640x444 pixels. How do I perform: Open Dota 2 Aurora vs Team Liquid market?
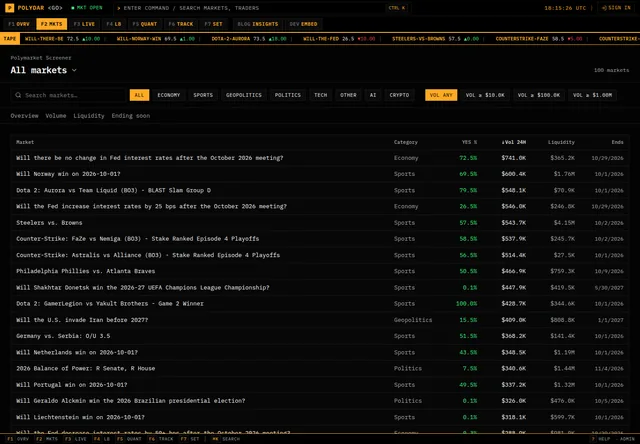pos(320,190)
